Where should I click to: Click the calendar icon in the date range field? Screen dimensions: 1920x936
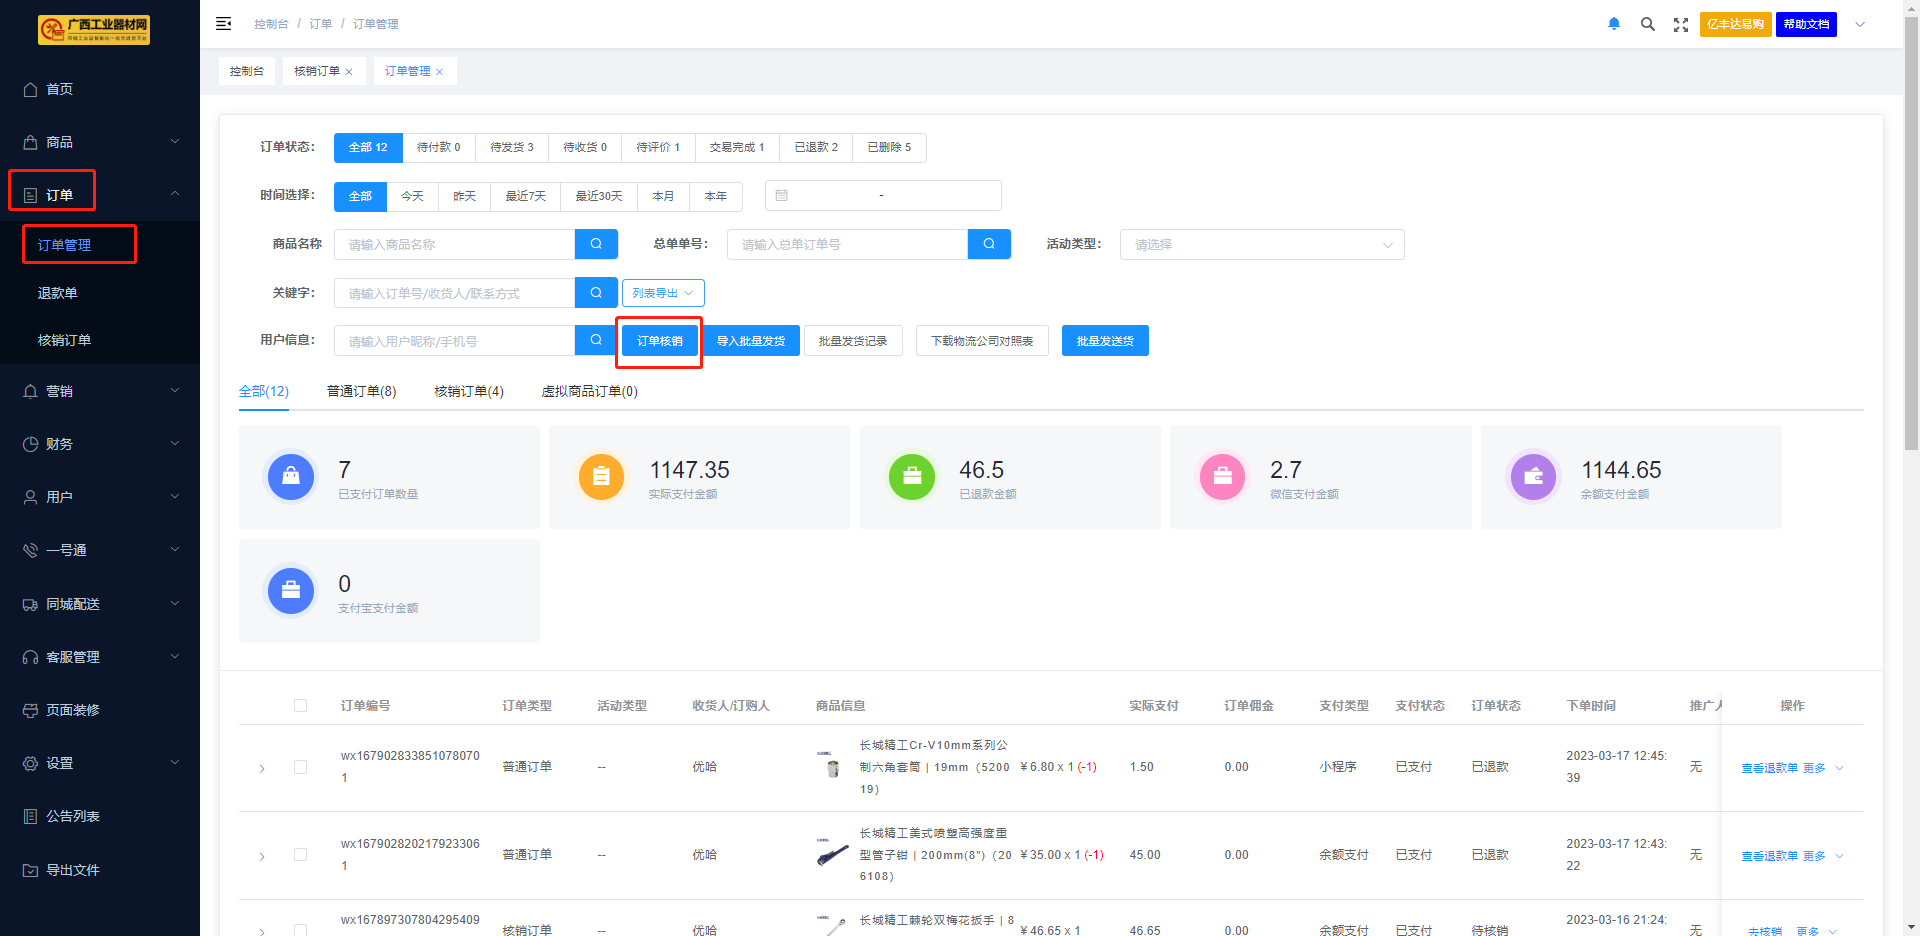pyautogui.click(x=782, y=196)
